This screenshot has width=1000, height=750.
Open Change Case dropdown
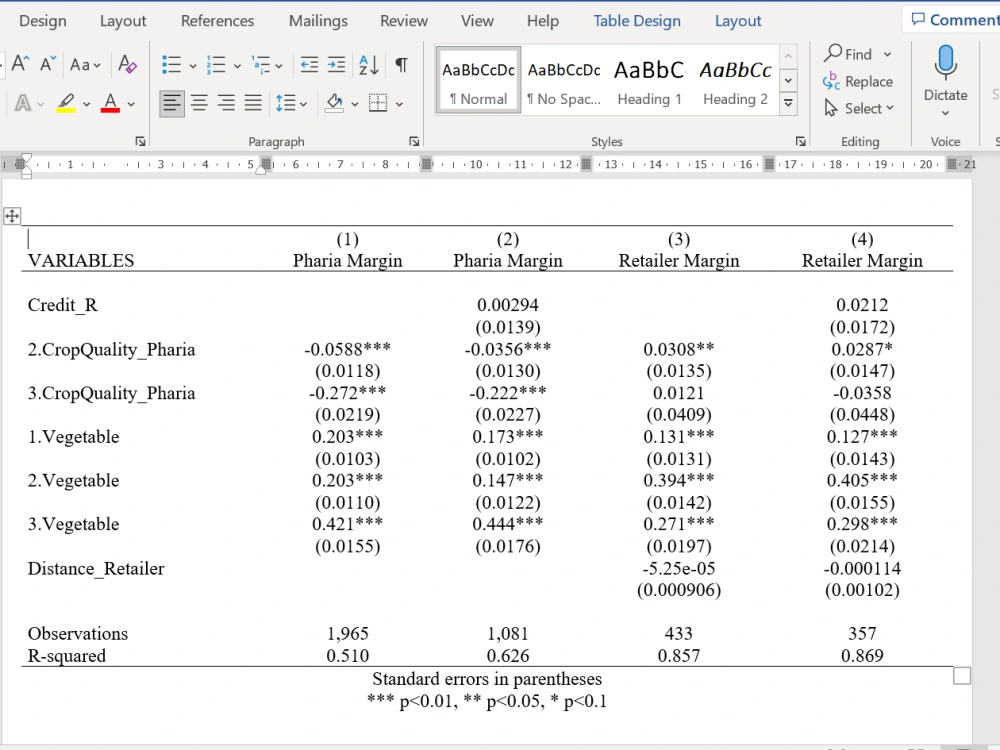click(x=85, y=64)
